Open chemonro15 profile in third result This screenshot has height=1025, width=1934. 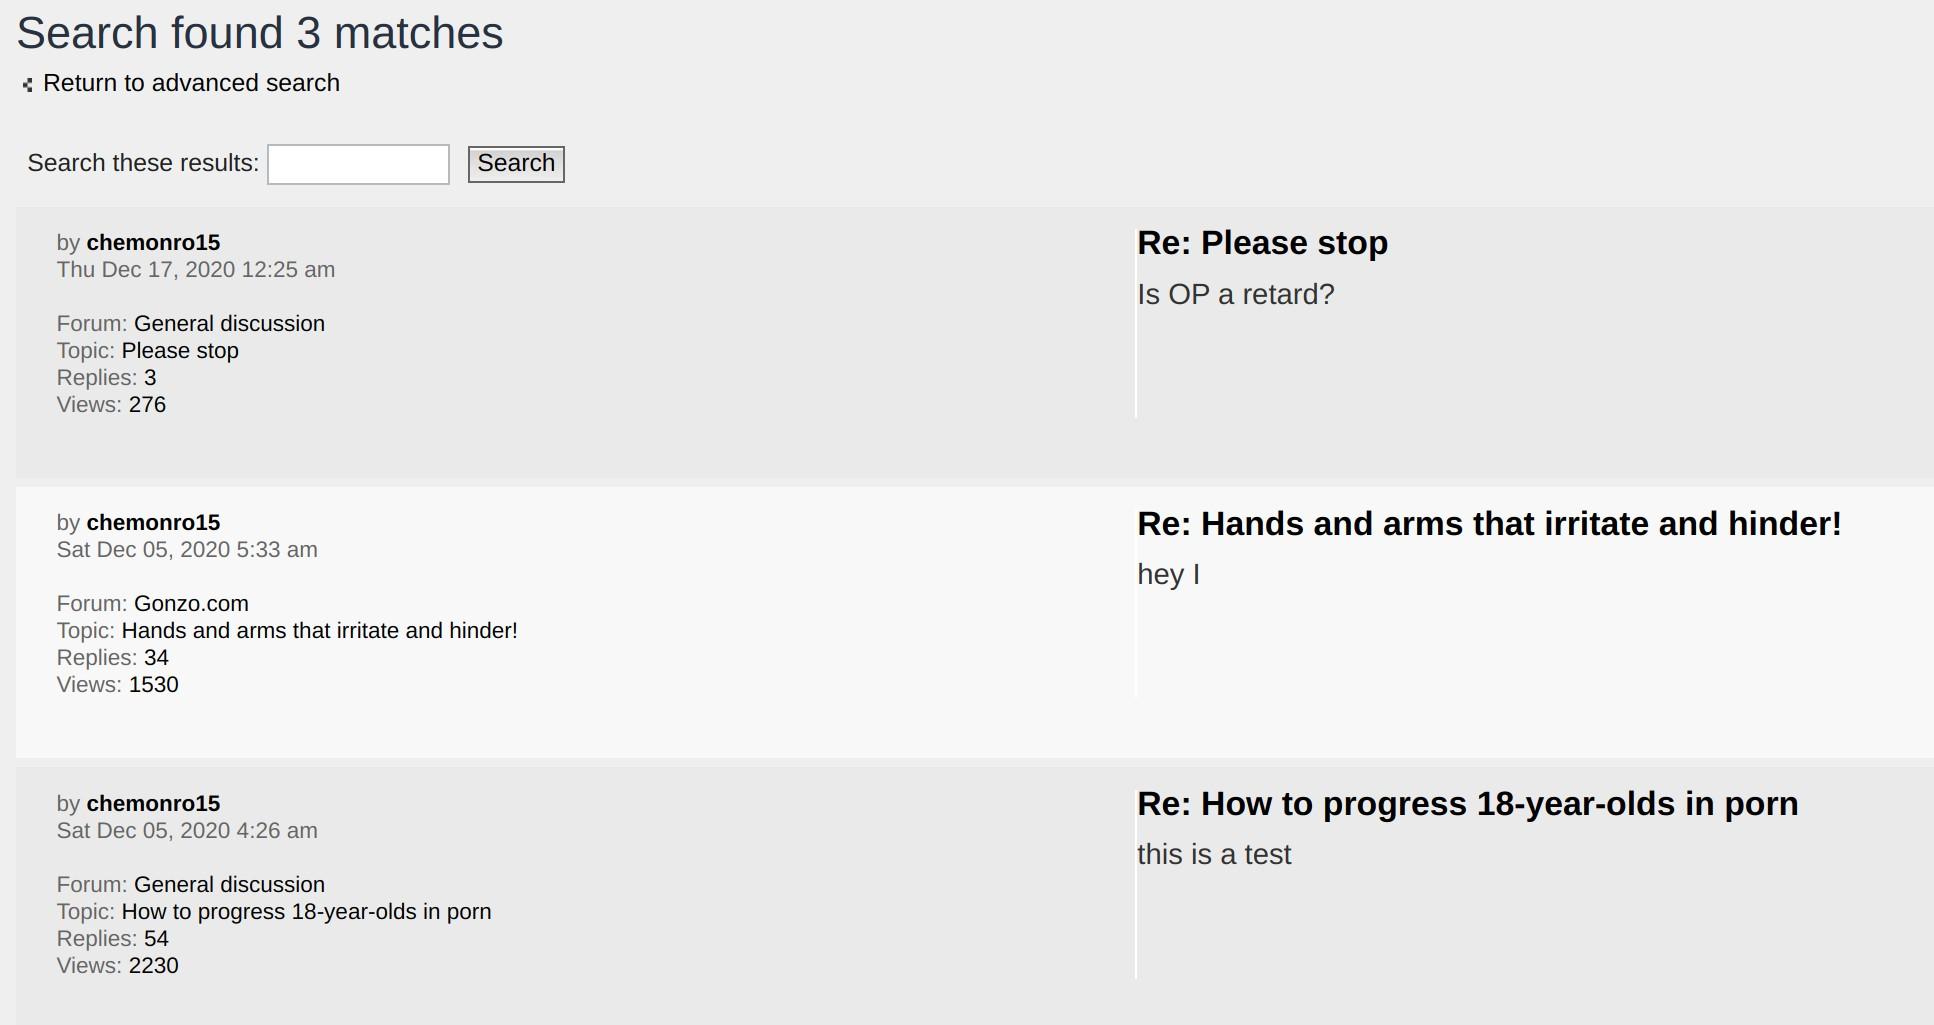153,804
